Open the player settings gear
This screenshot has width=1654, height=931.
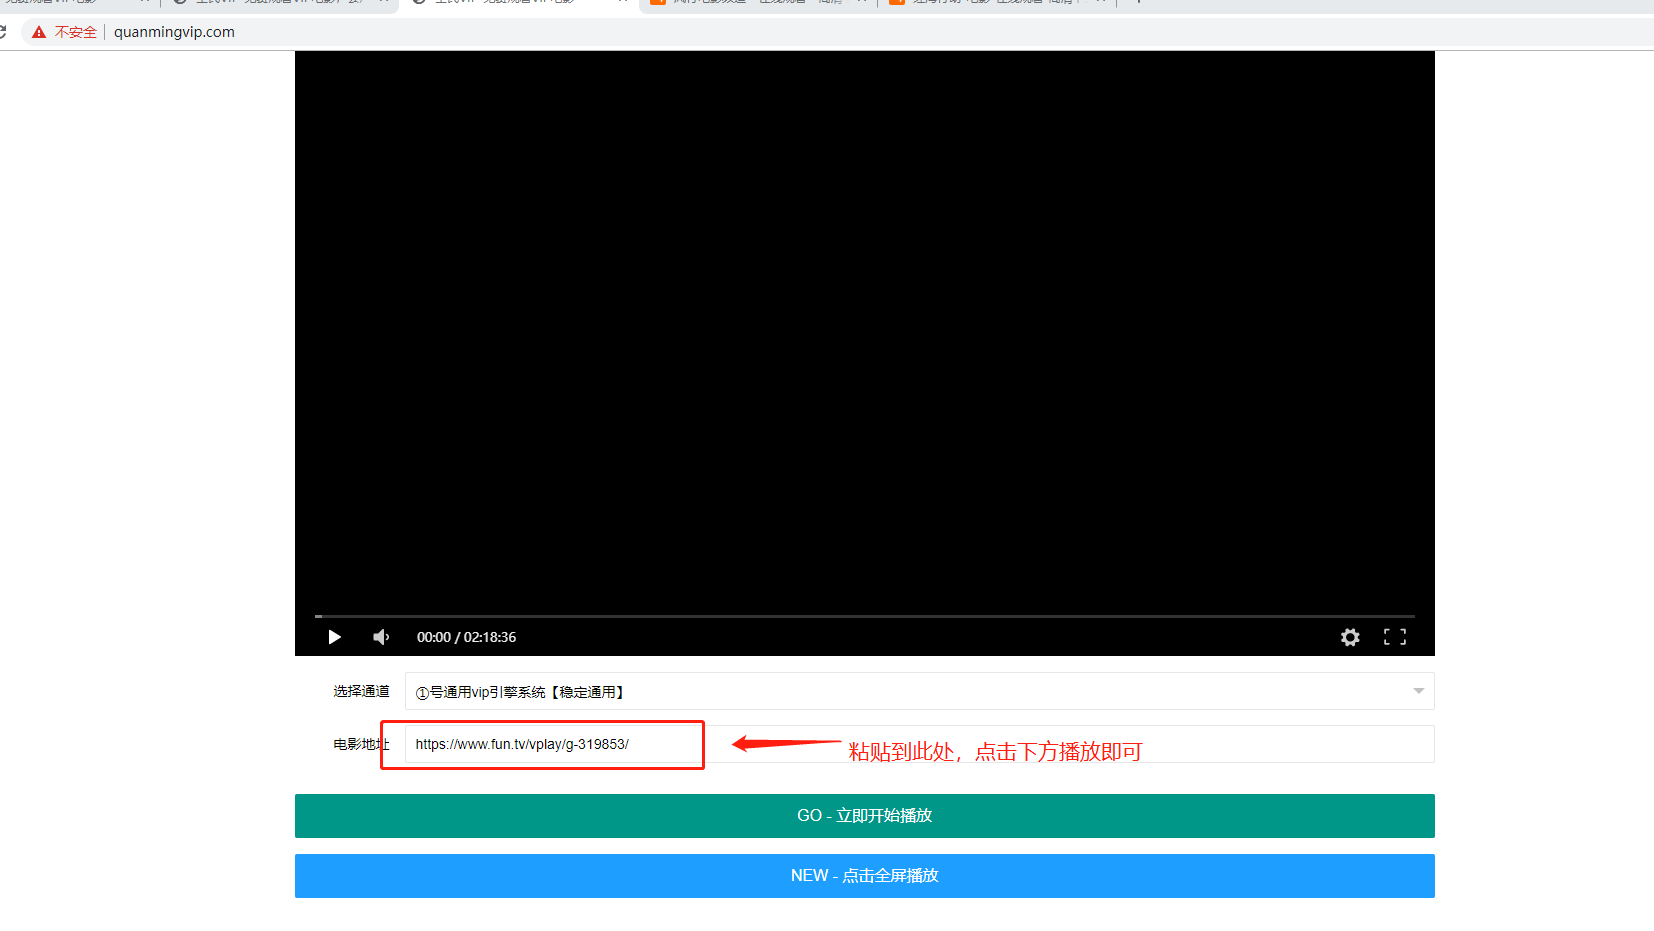point(1350,637)
